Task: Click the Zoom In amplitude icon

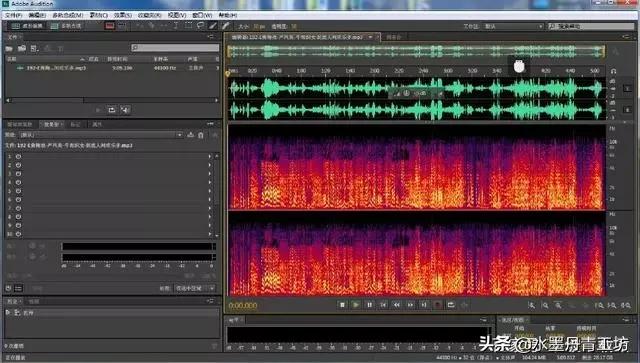Action: [x=531, y=305]
